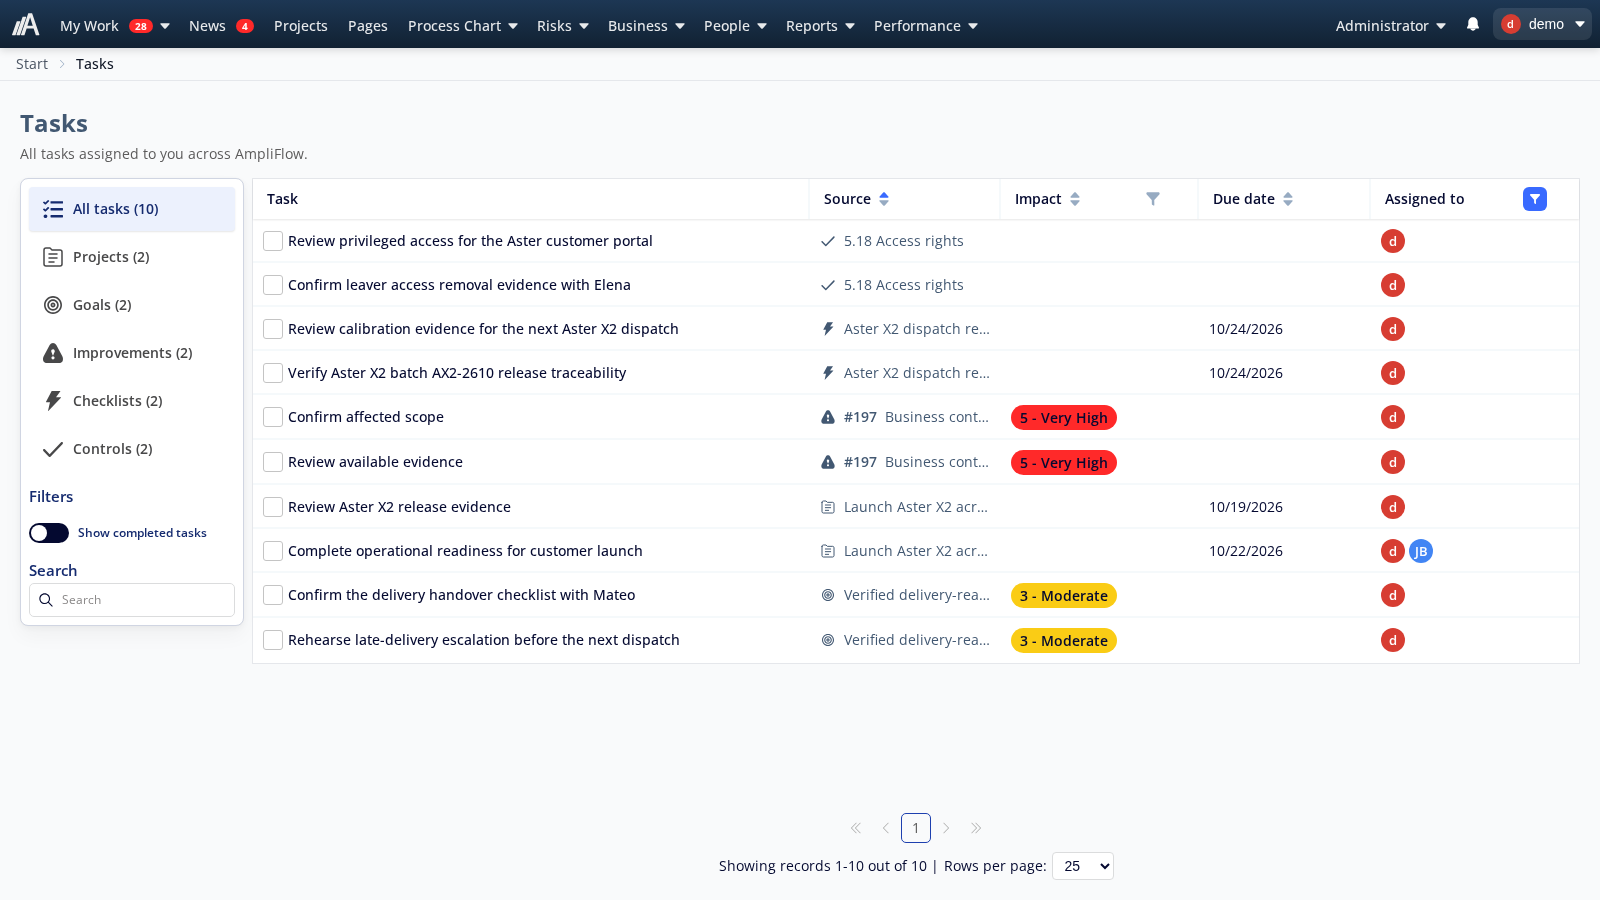Open News in top navigation

tap(221, 26)
